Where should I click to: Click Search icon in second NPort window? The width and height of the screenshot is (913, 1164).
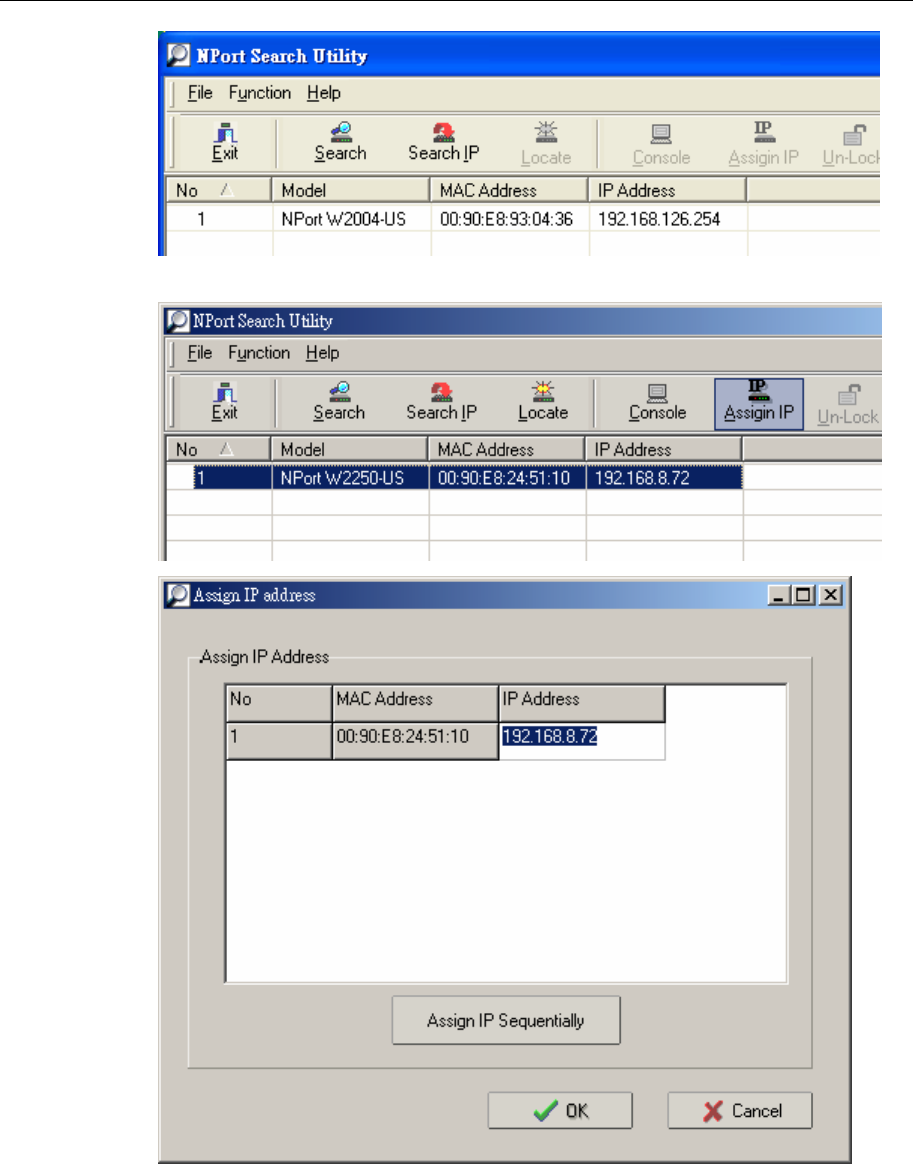[x=338, y=402]
